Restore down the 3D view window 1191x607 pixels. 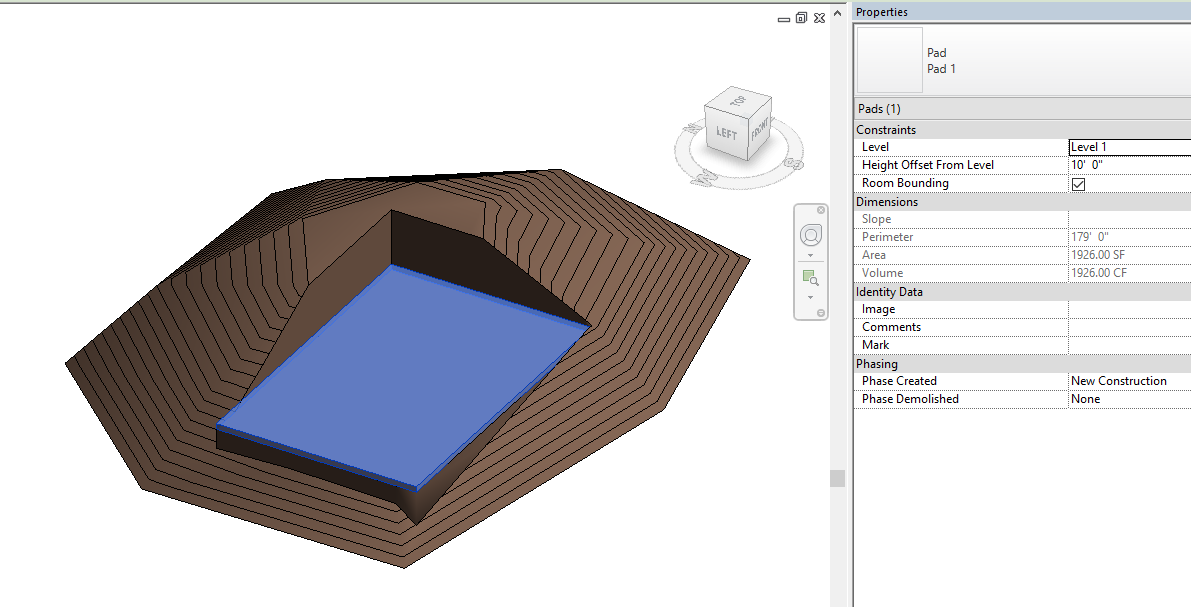(x=801, y=18)
